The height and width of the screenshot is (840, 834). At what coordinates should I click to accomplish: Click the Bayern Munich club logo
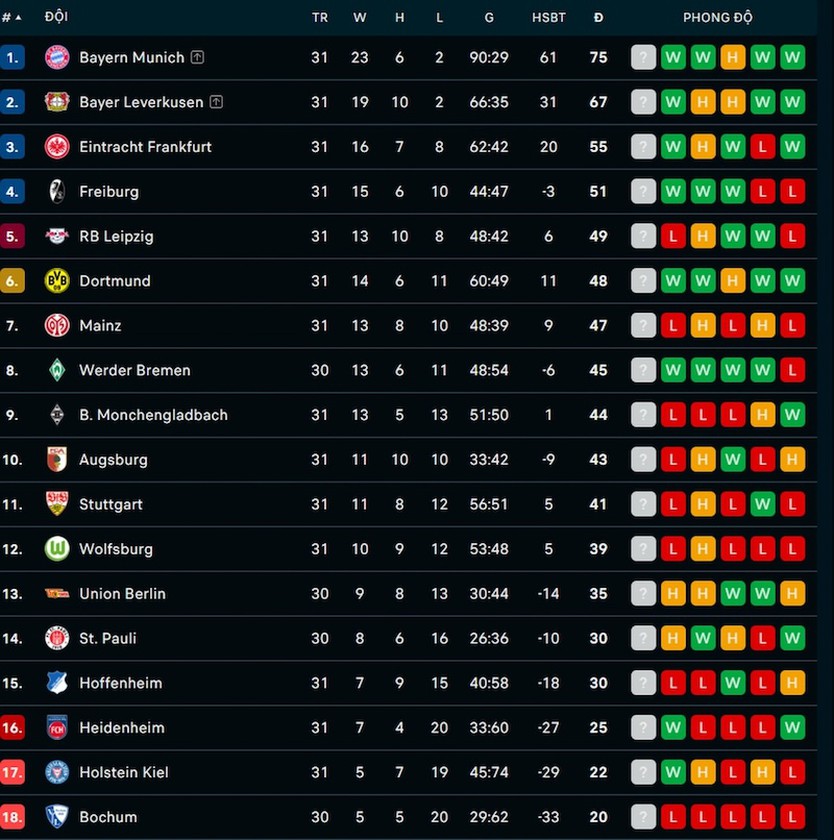tap(57, 57)
